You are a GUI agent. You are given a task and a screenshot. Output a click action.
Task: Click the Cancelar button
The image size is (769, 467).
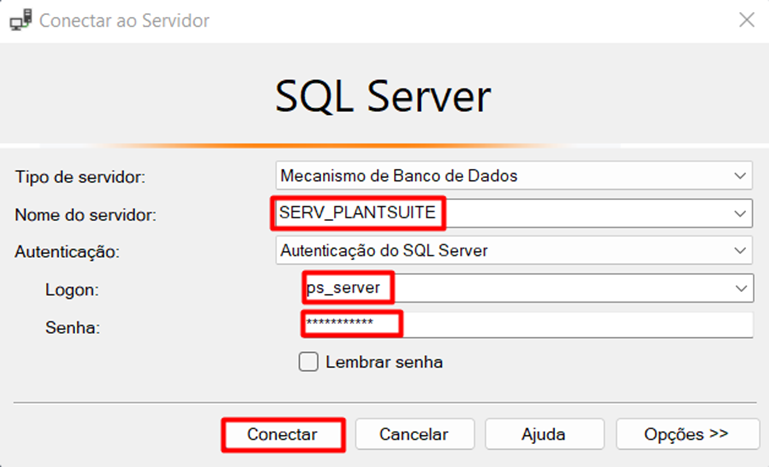pyautogui.click(x=414, y=434)
